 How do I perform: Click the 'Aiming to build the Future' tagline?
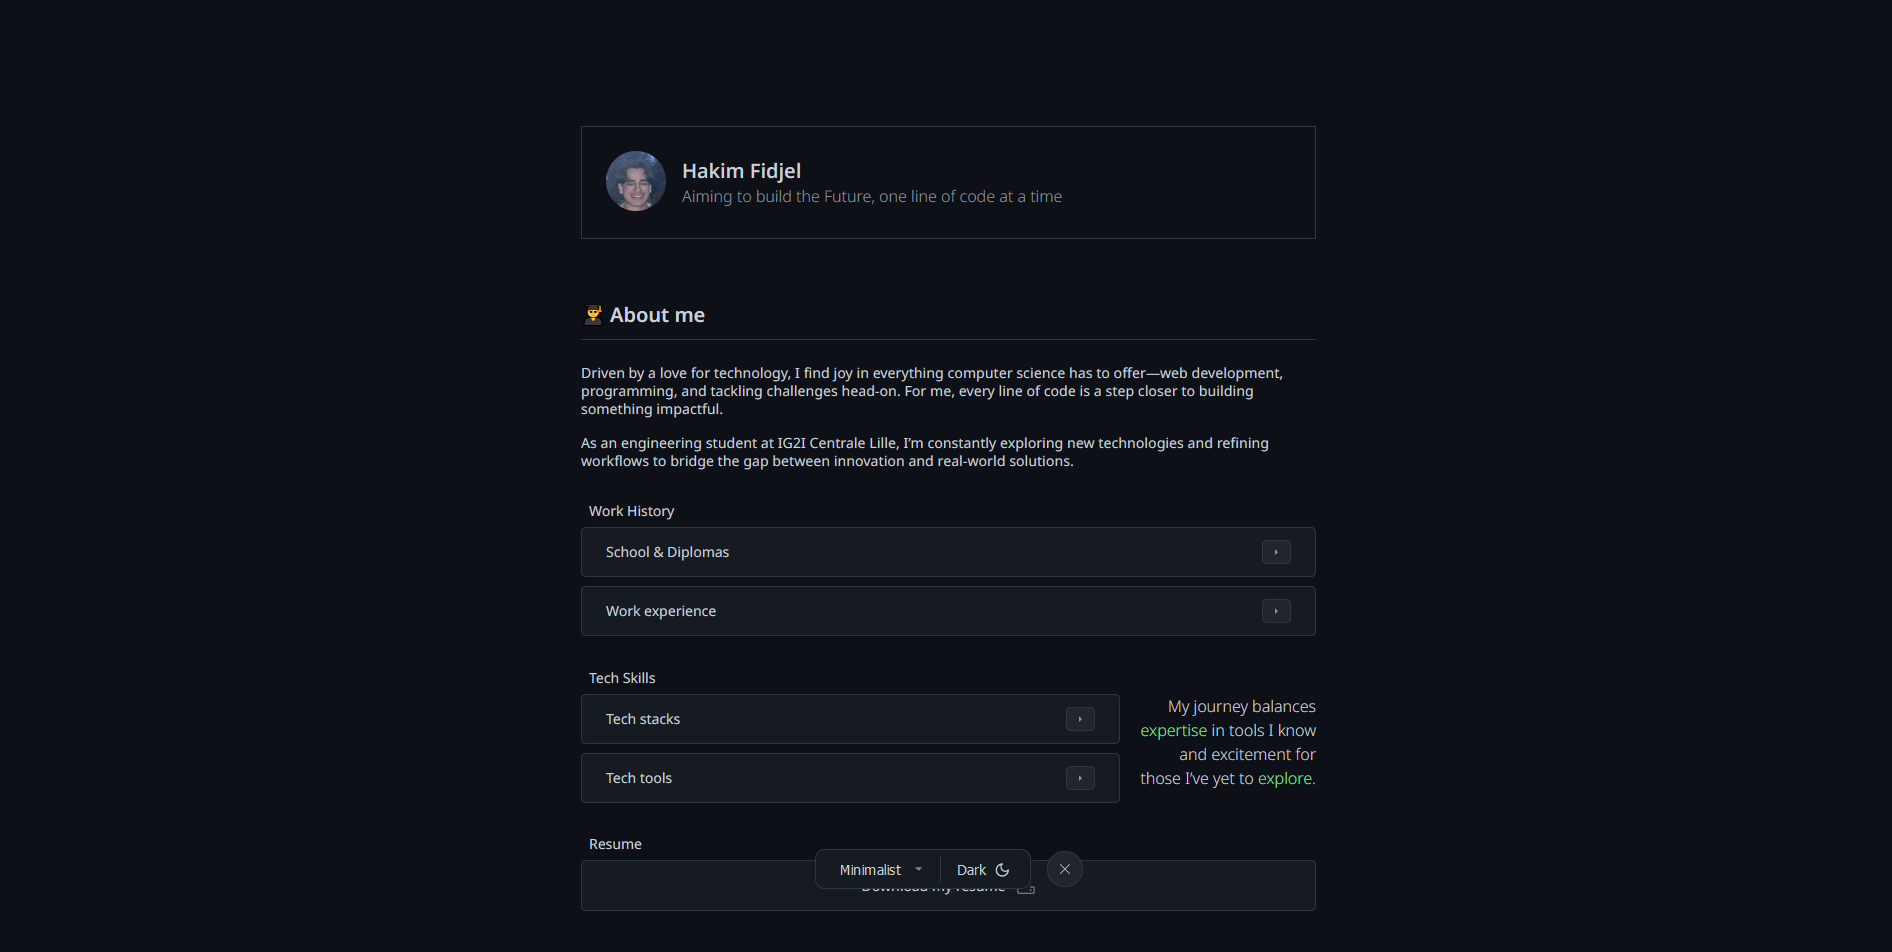[871, 197]
